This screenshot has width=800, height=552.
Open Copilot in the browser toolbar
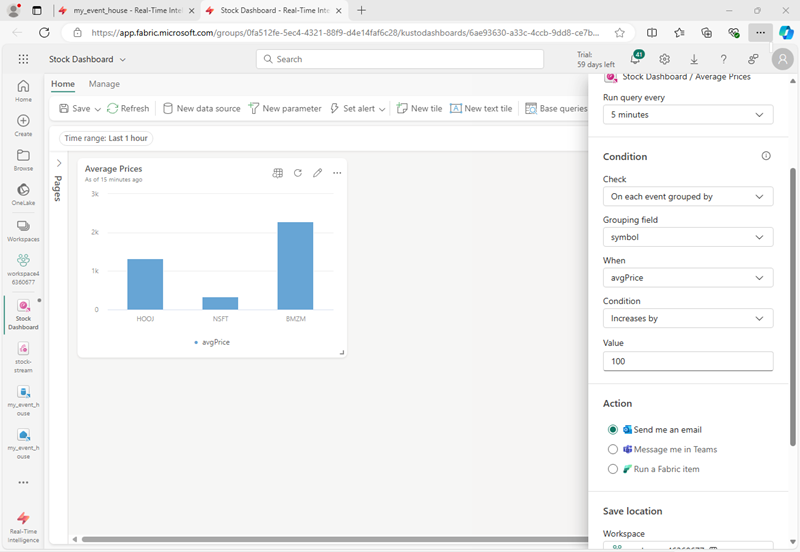(786, 33)
